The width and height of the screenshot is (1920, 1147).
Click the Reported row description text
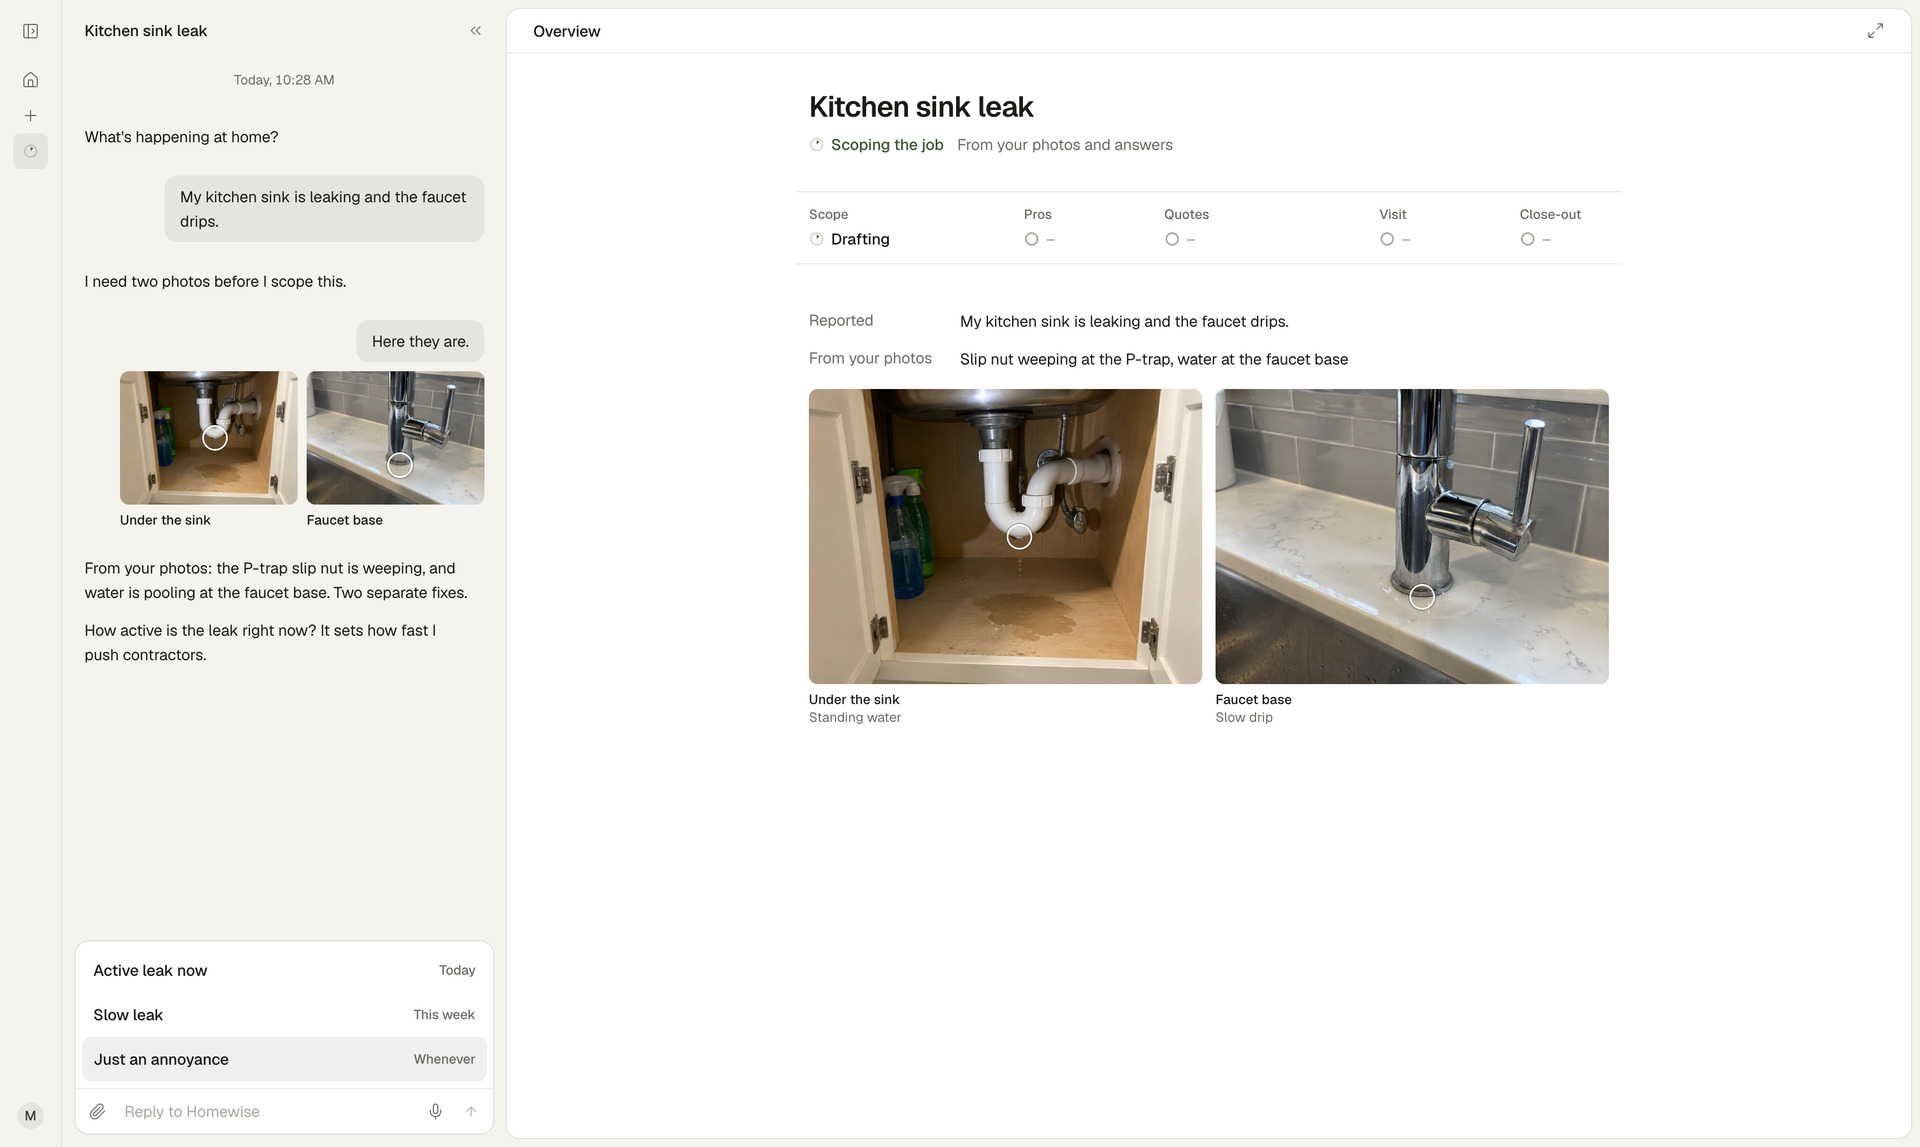[1124, 321]
